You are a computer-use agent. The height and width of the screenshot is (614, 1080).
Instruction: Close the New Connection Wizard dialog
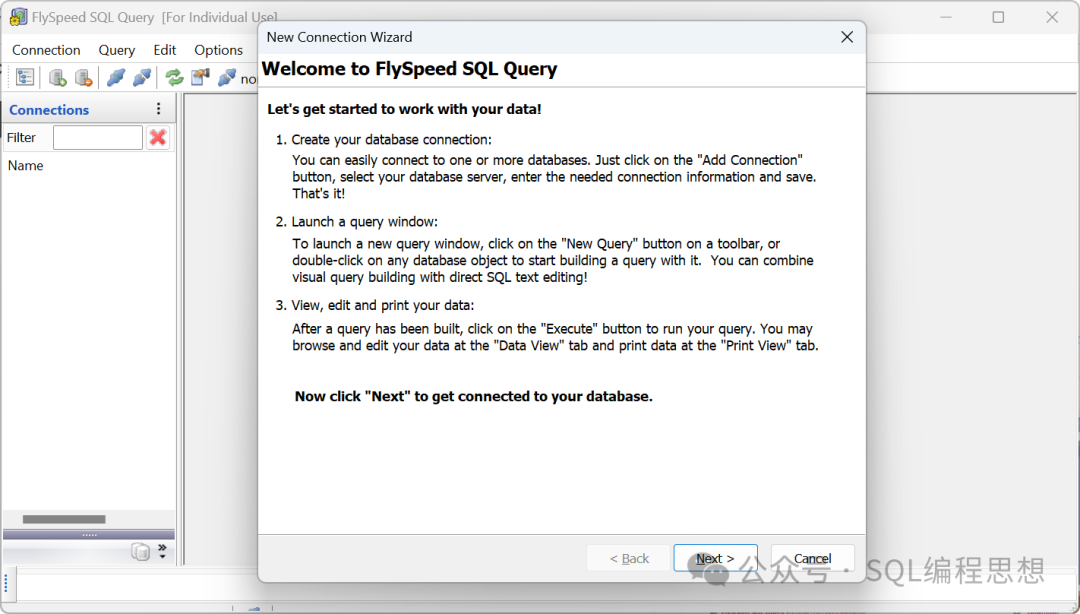pyautogui.click(x=846, y=37)
